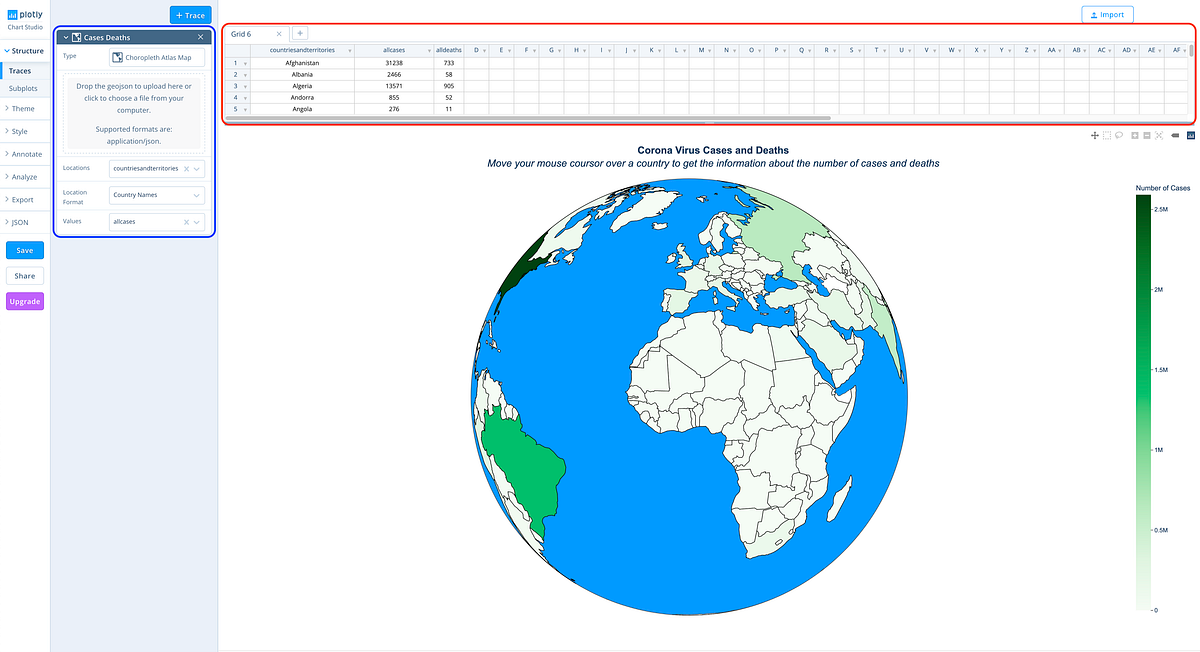
Task: Toggle hover labels with the tag icon
Action: point(1174,135)
